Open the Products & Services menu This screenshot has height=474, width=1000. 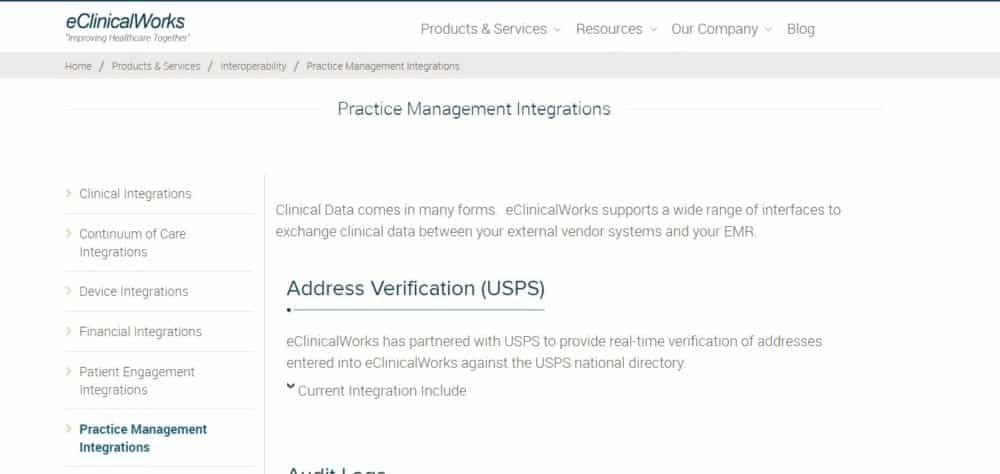tap(483, 29)
